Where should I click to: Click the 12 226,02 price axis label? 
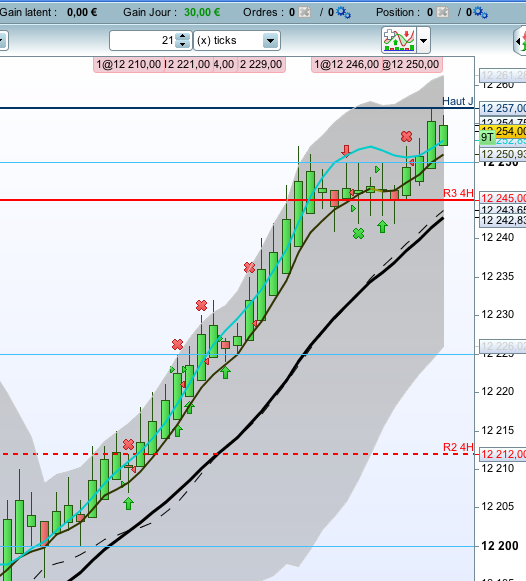pos(503,346)
